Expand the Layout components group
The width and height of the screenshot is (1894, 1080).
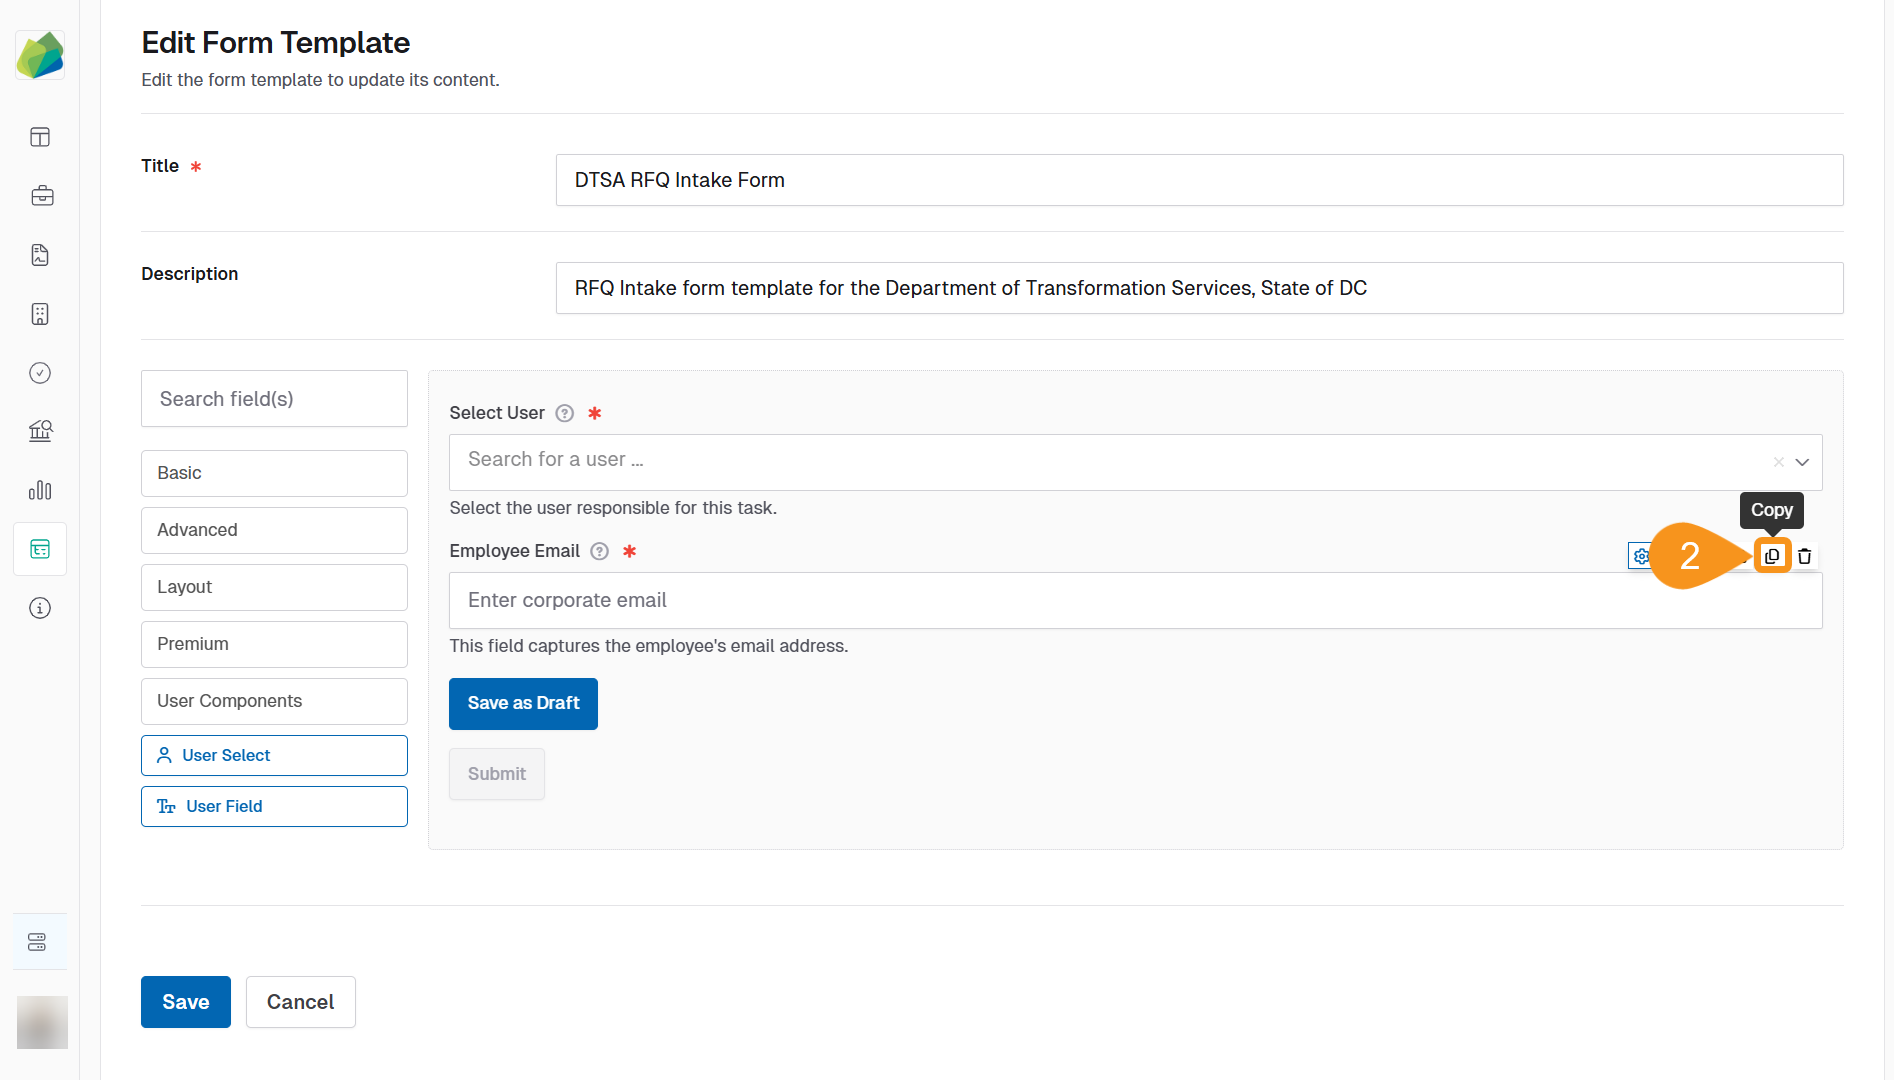(x=274, y=587)
